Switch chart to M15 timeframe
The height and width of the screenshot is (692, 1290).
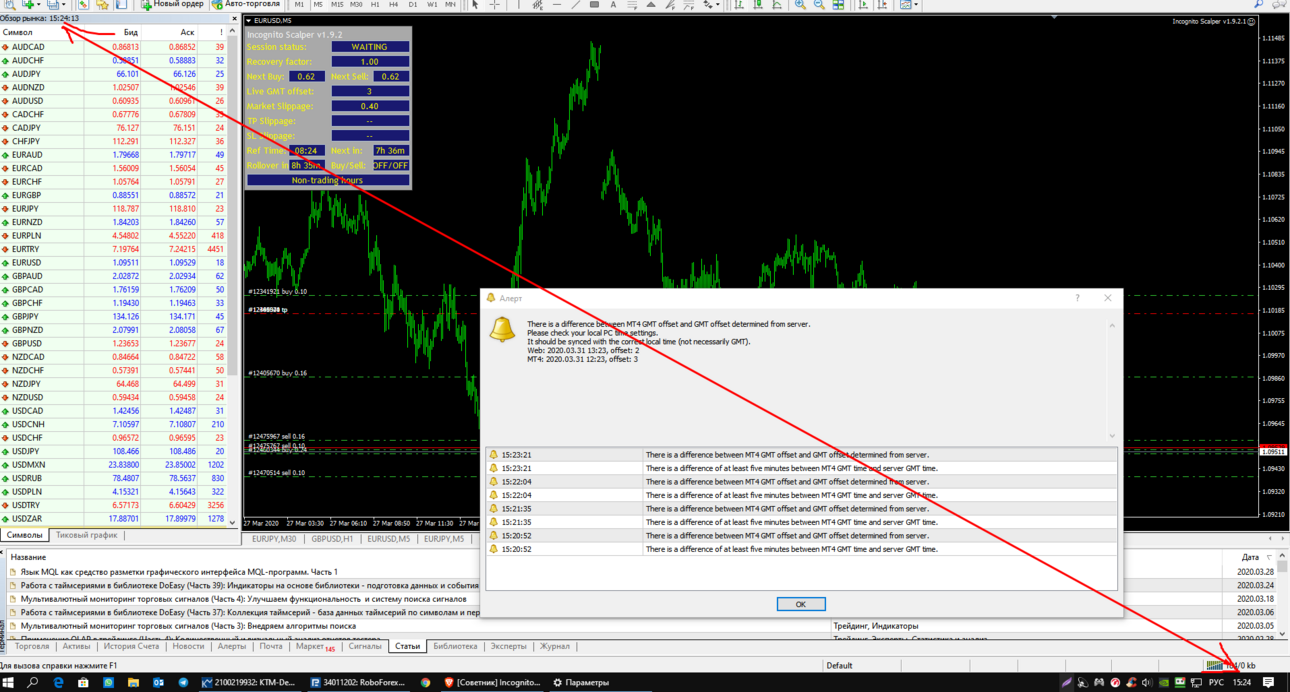337,4
